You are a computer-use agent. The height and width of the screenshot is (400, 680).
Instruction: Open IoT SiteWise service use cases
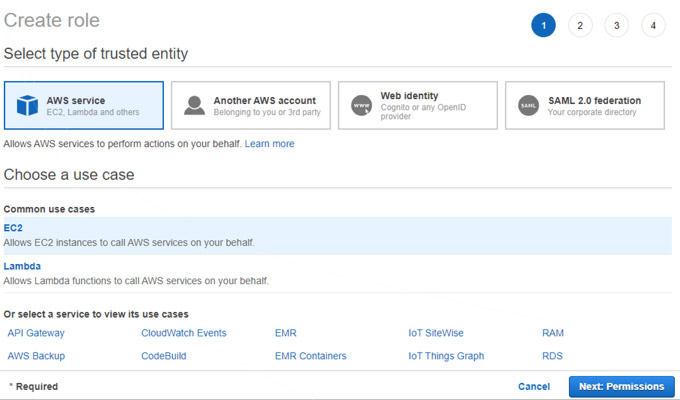436,333
